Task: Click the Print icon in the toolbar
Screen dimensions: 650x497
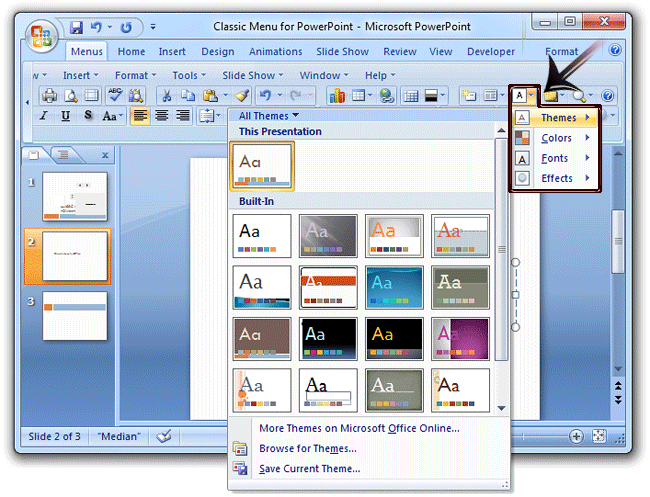Action: [x=49, y=96]
